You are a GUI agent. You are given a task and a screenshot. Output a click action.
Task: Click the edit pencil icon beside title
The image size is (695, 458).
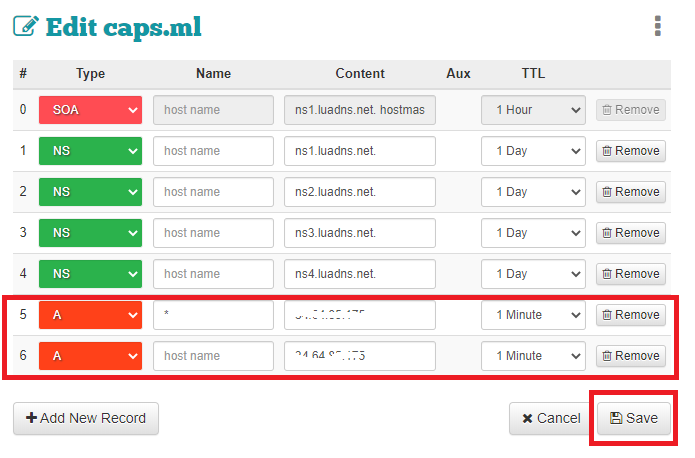(25, 27)
